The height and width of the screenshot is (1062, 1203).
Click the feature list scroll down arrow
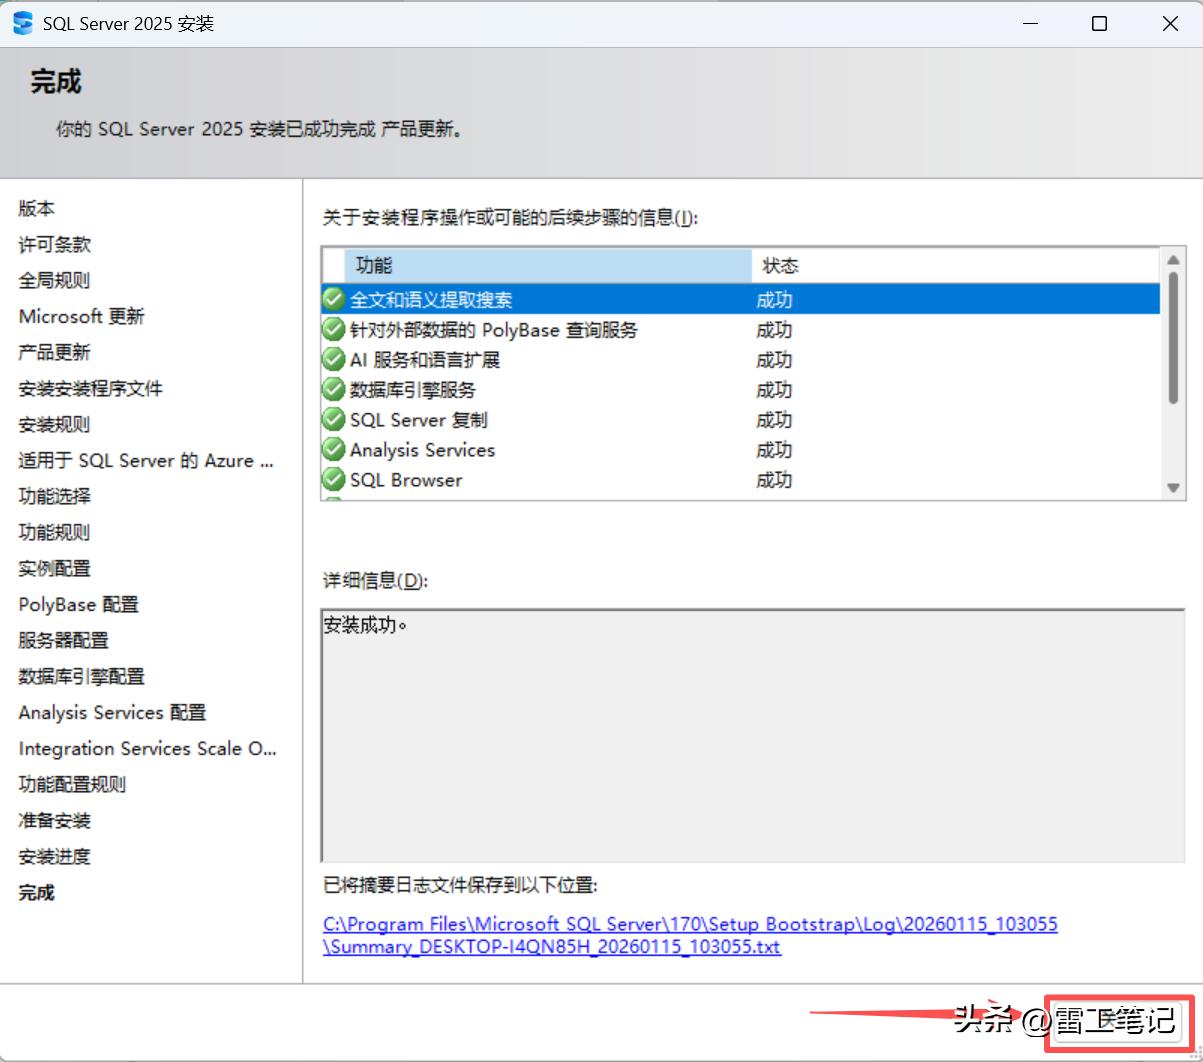[1174, 487]
